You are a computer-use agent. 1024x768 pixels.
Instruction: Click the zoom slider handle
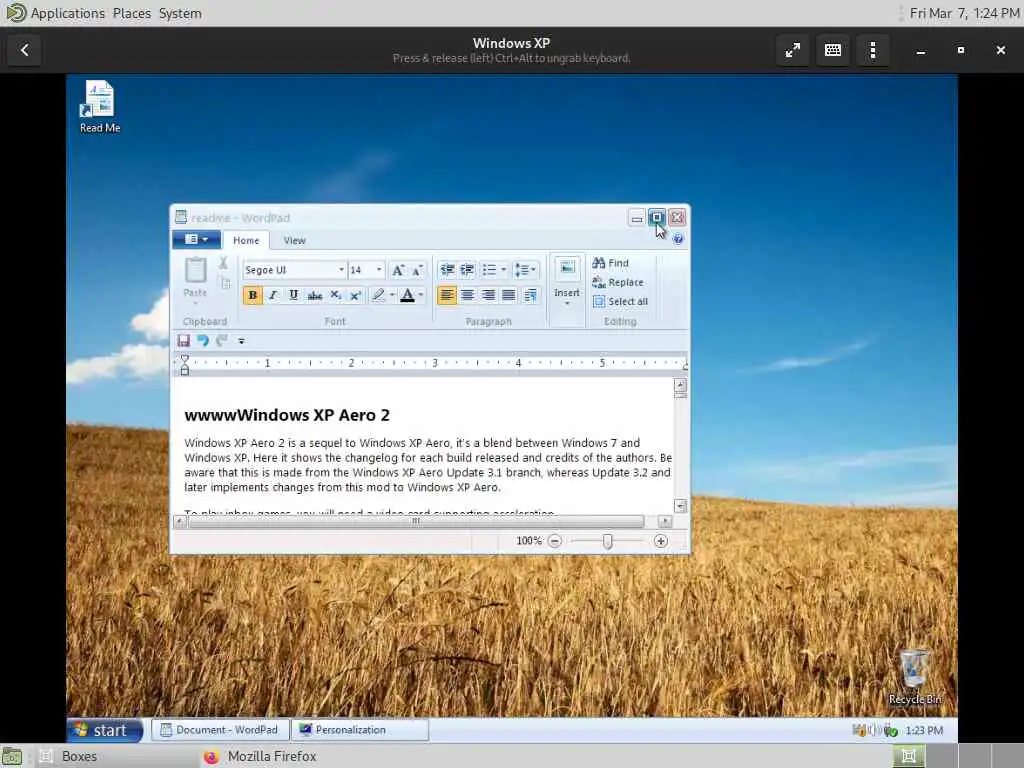[607, 541]
